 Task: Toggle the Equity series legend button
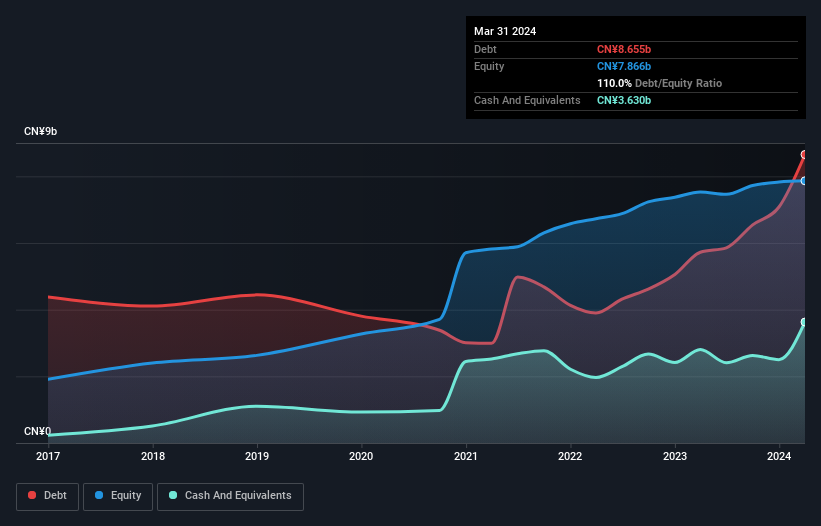coord(118,496)
